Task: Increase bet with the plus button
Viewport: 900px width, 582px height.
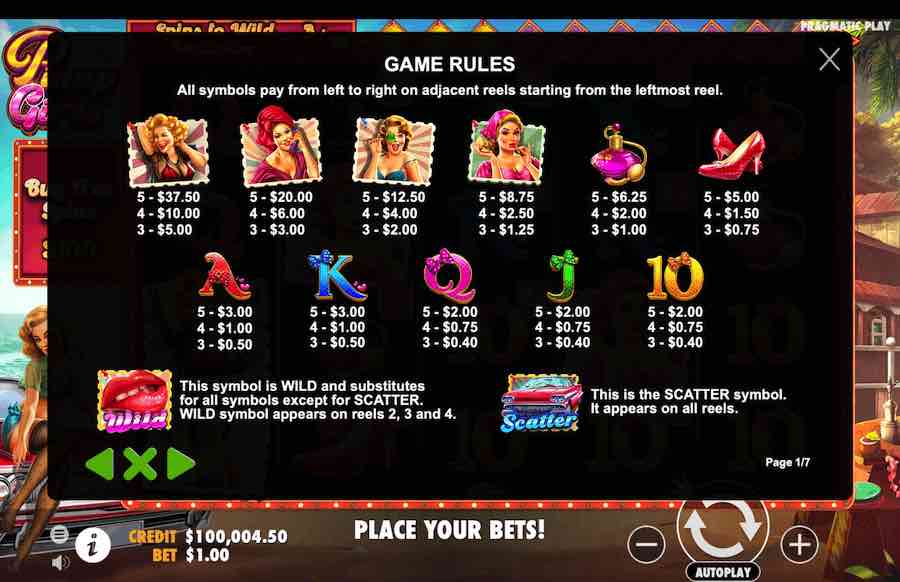Action: [x=800, y=545]
